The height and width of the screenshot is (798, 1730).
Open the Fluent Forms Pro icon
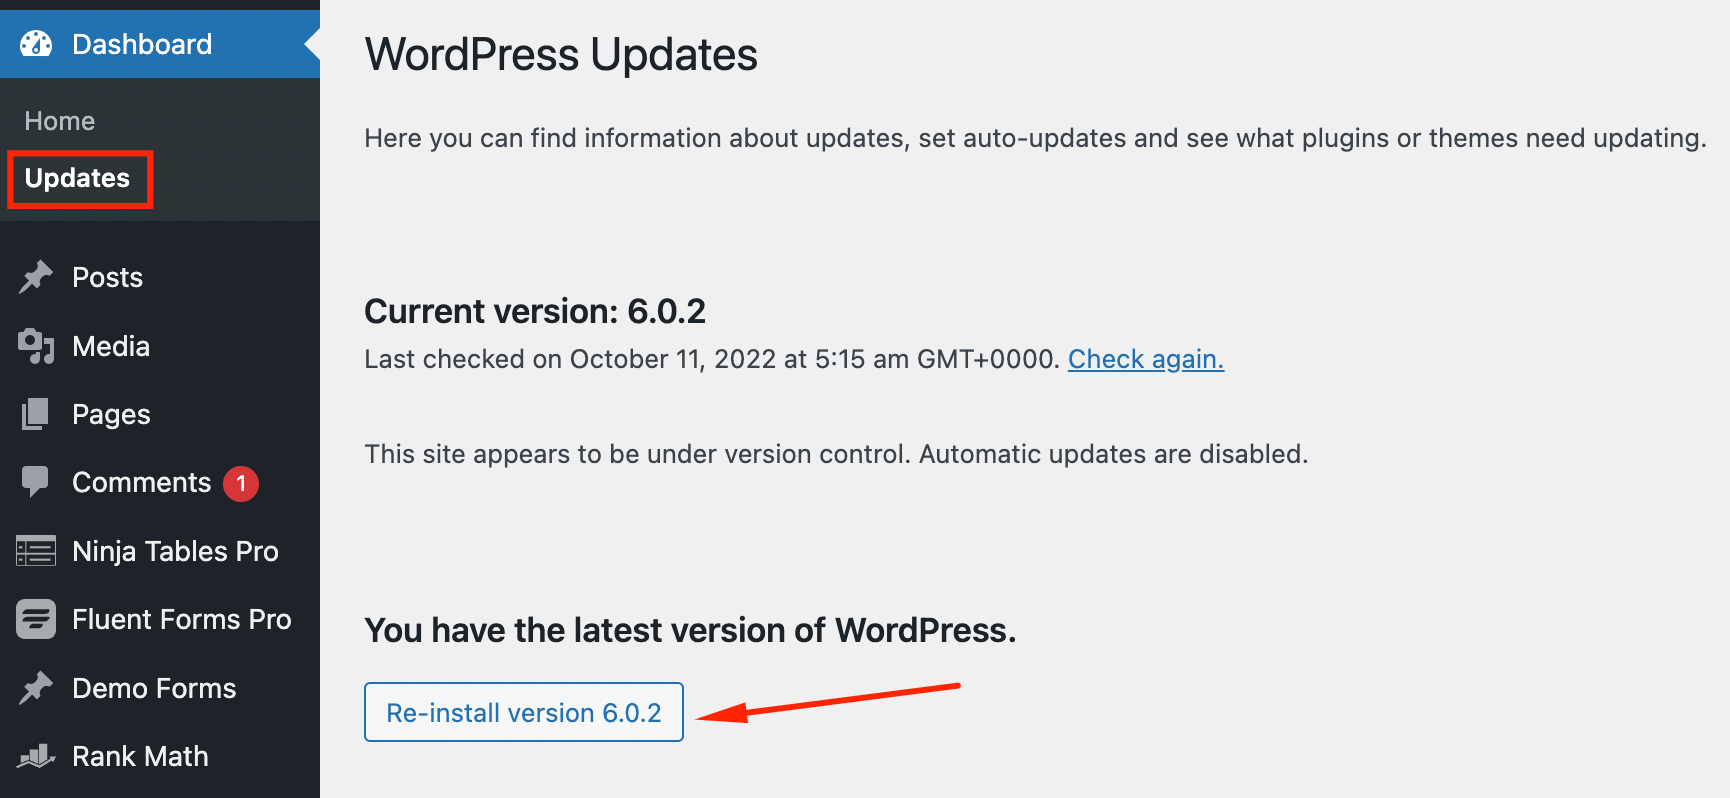(36, 619)
